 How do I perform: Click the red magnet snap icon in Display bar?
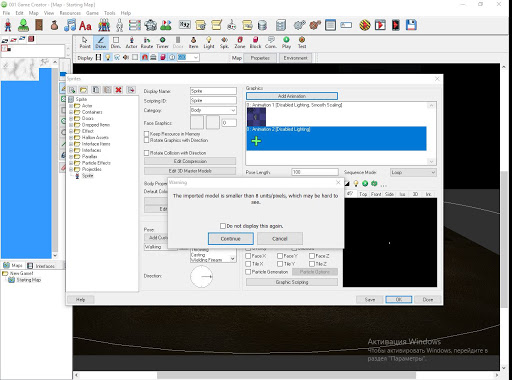(x=145, y=57)
